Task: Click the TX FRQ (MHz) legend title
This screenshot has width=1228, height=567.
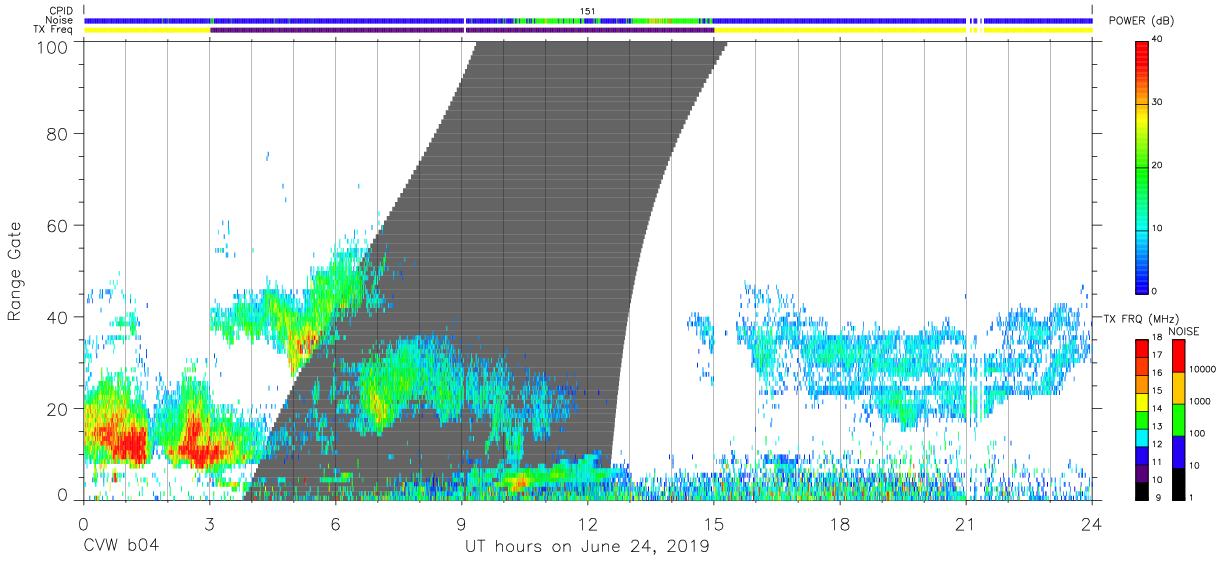Action: (x=1143, y=318)
